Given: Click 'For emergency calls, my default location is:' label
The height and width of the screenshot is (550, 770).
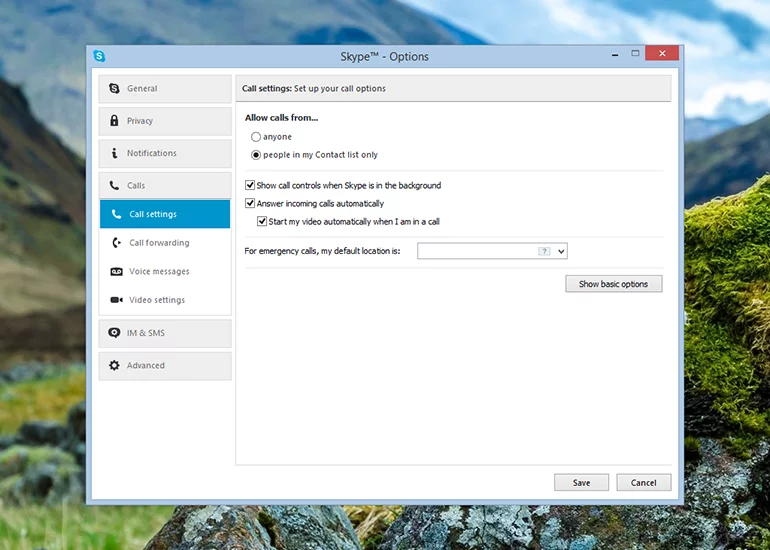Looking at the screenshot, I should pos(322,251).
